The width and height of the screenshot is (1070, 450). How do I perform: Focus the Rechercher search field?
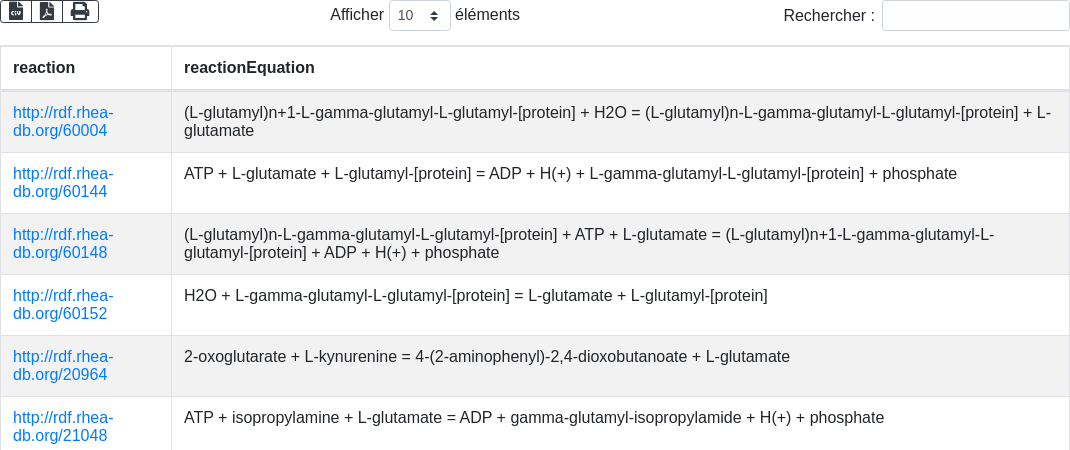(975, 15)
